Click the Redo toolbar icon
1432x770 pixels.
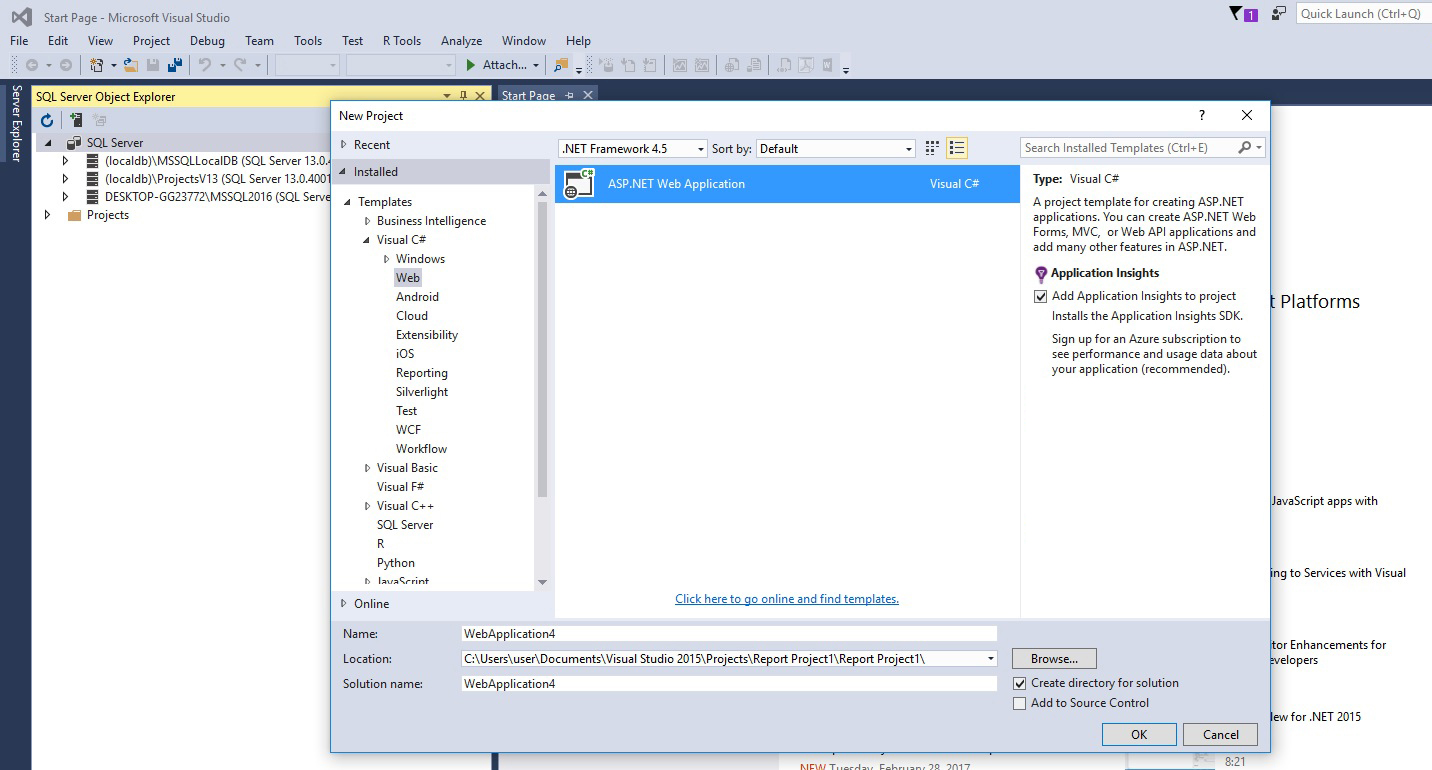(240, 65)
